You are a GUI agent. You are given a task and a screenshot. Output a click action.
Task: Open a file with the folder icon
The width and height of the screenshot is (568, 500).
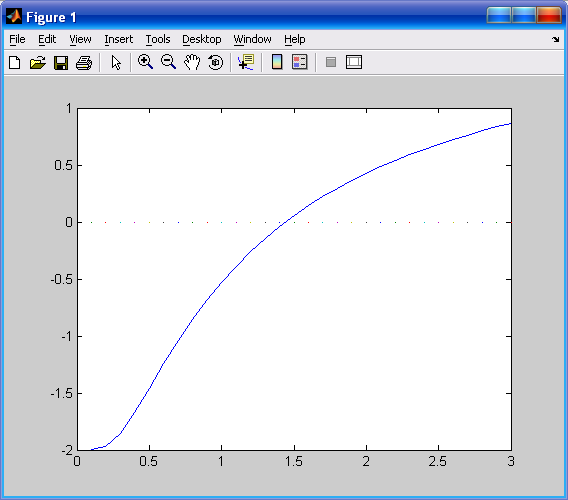38,62
